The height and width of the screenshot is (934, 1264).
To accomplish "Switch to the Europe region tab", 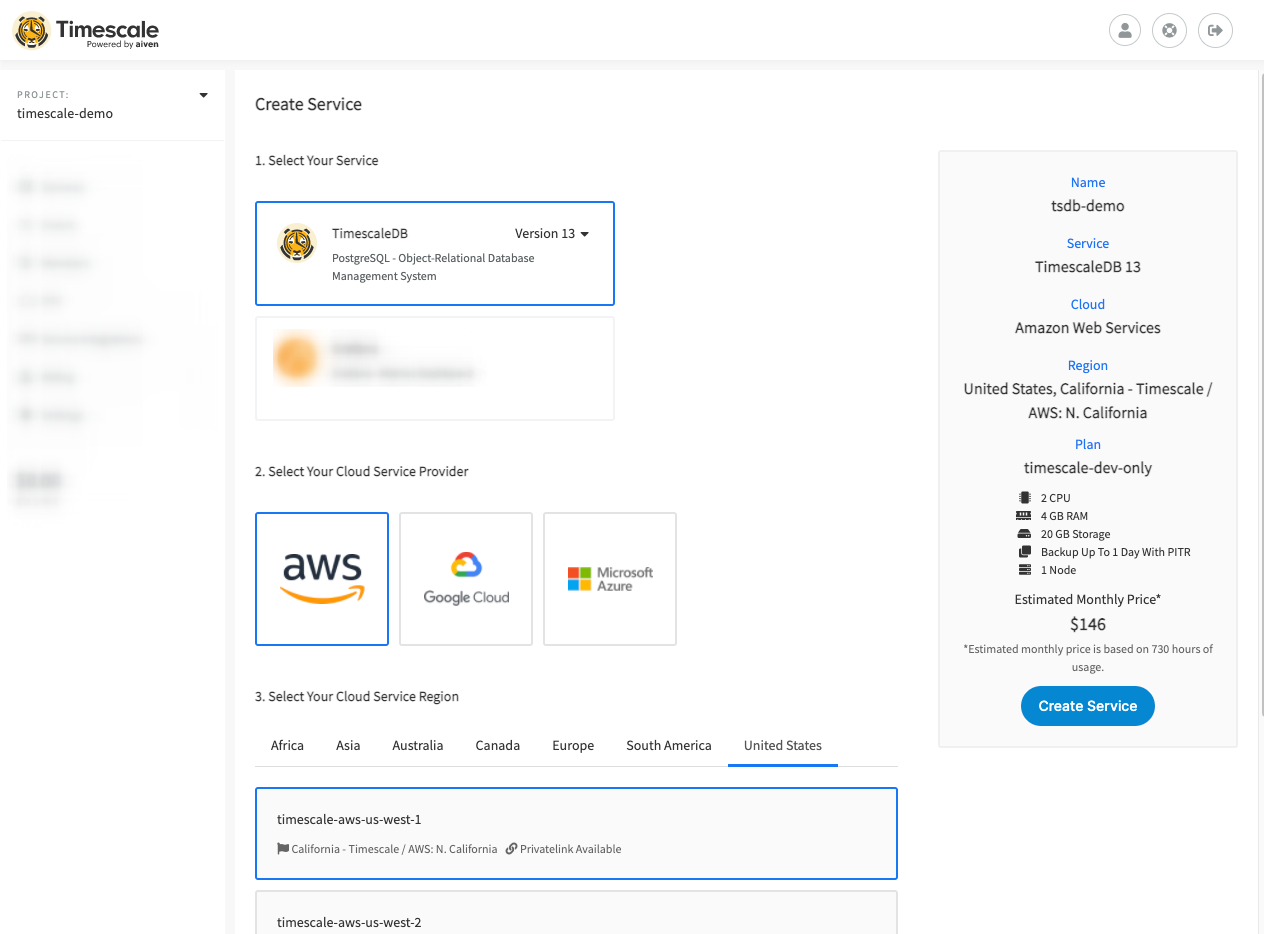I will coord(573,746).
